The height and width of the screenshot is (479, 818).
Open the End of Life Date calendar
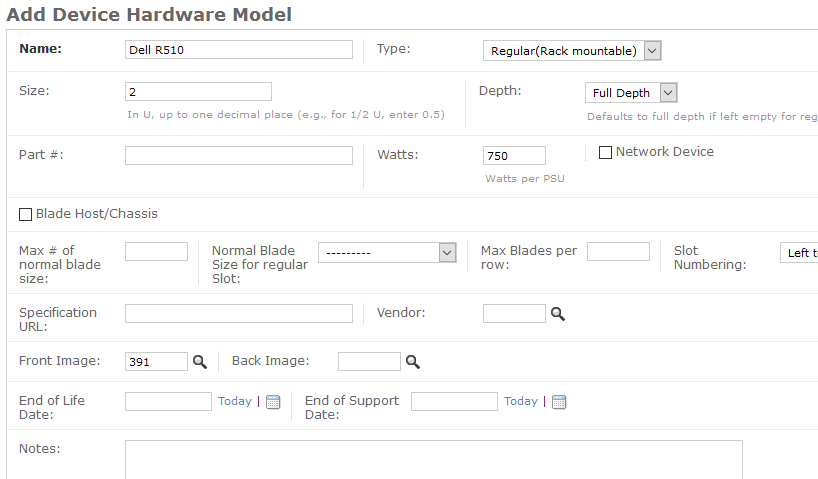point(273,402)
